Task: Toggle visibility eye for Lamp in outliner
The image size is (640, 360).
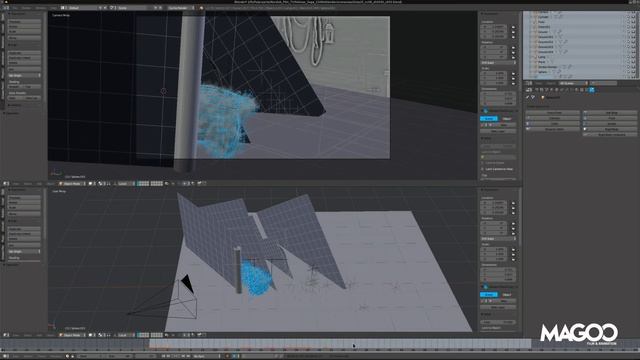Action: tap(625, 57)
